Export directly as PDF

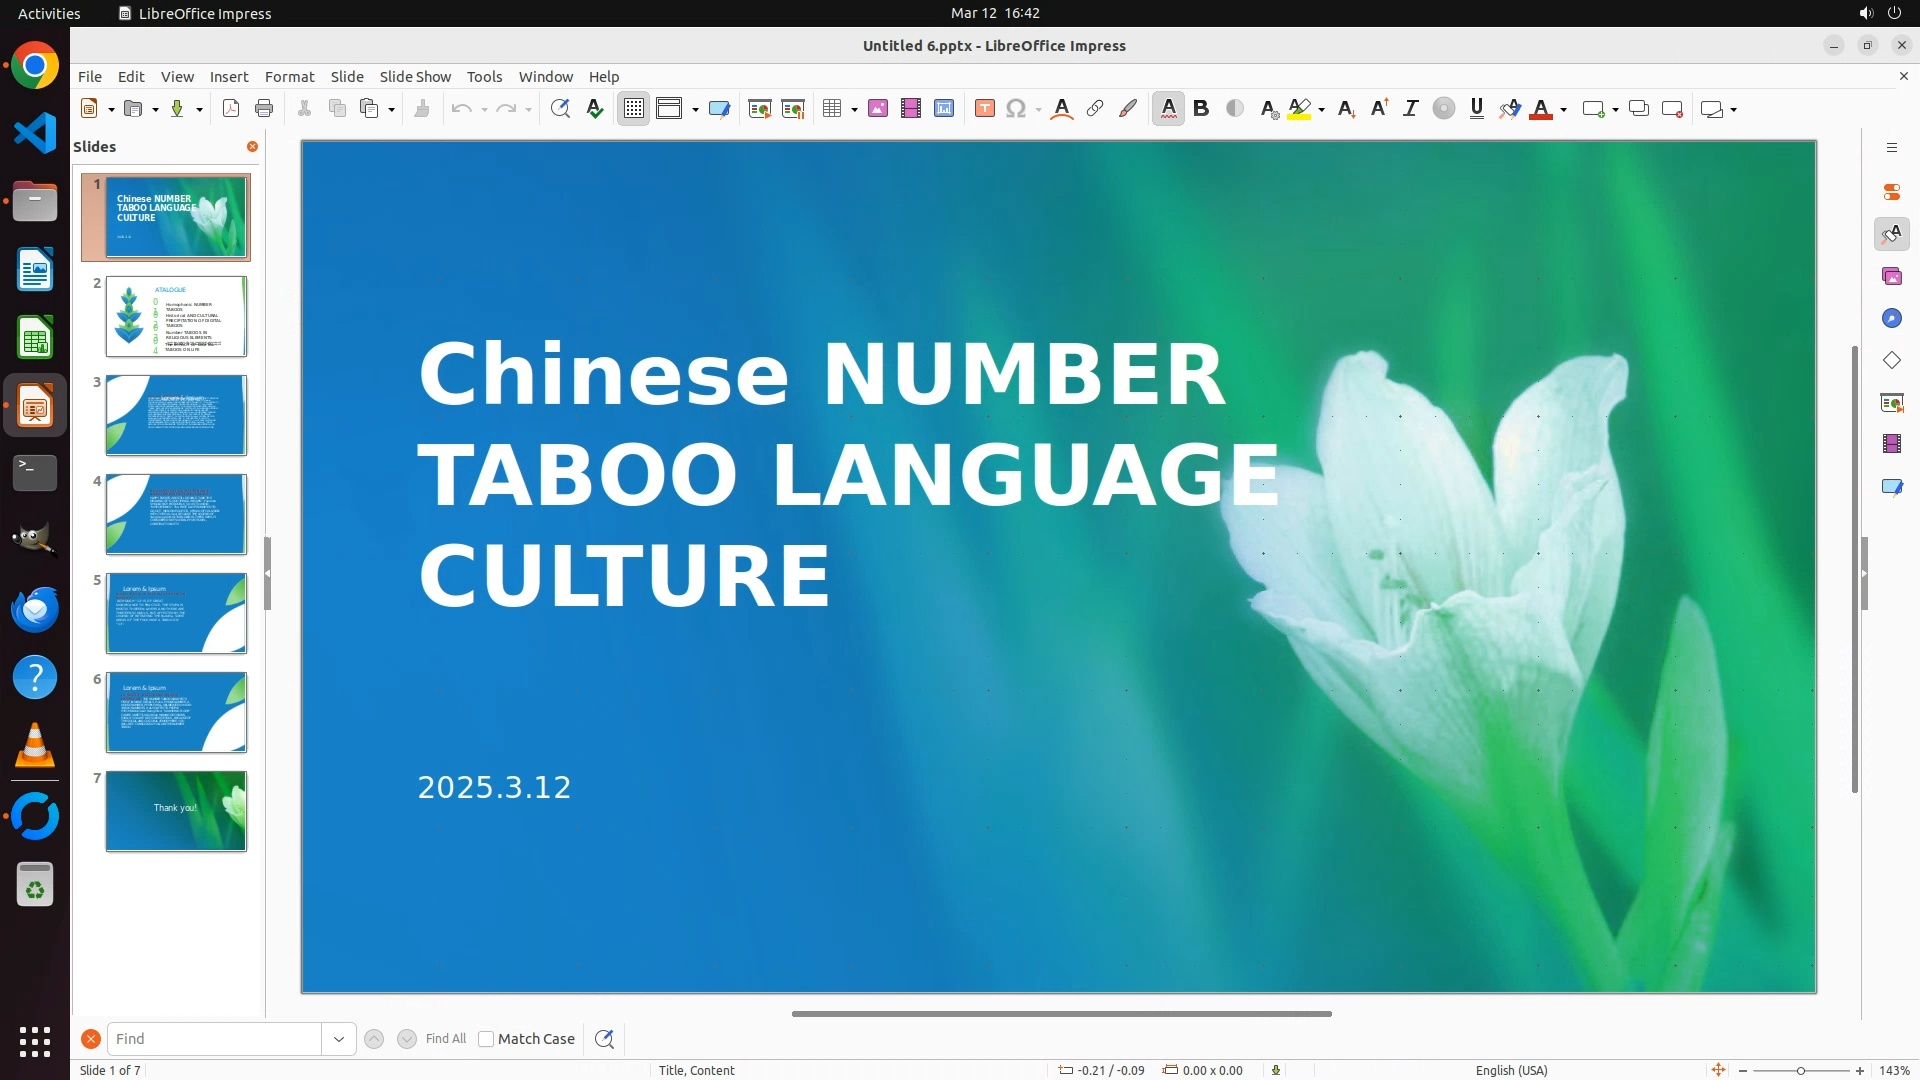pyautogui.click(x=231, y=109)
